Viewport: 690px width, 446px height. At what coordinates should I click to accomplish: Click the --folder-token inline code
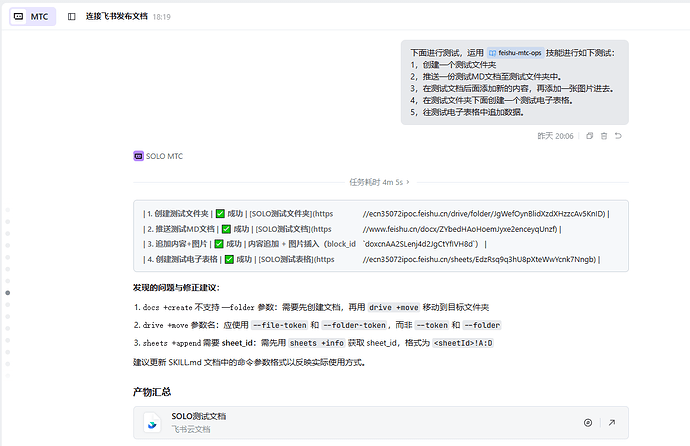(x=354, y=325)
